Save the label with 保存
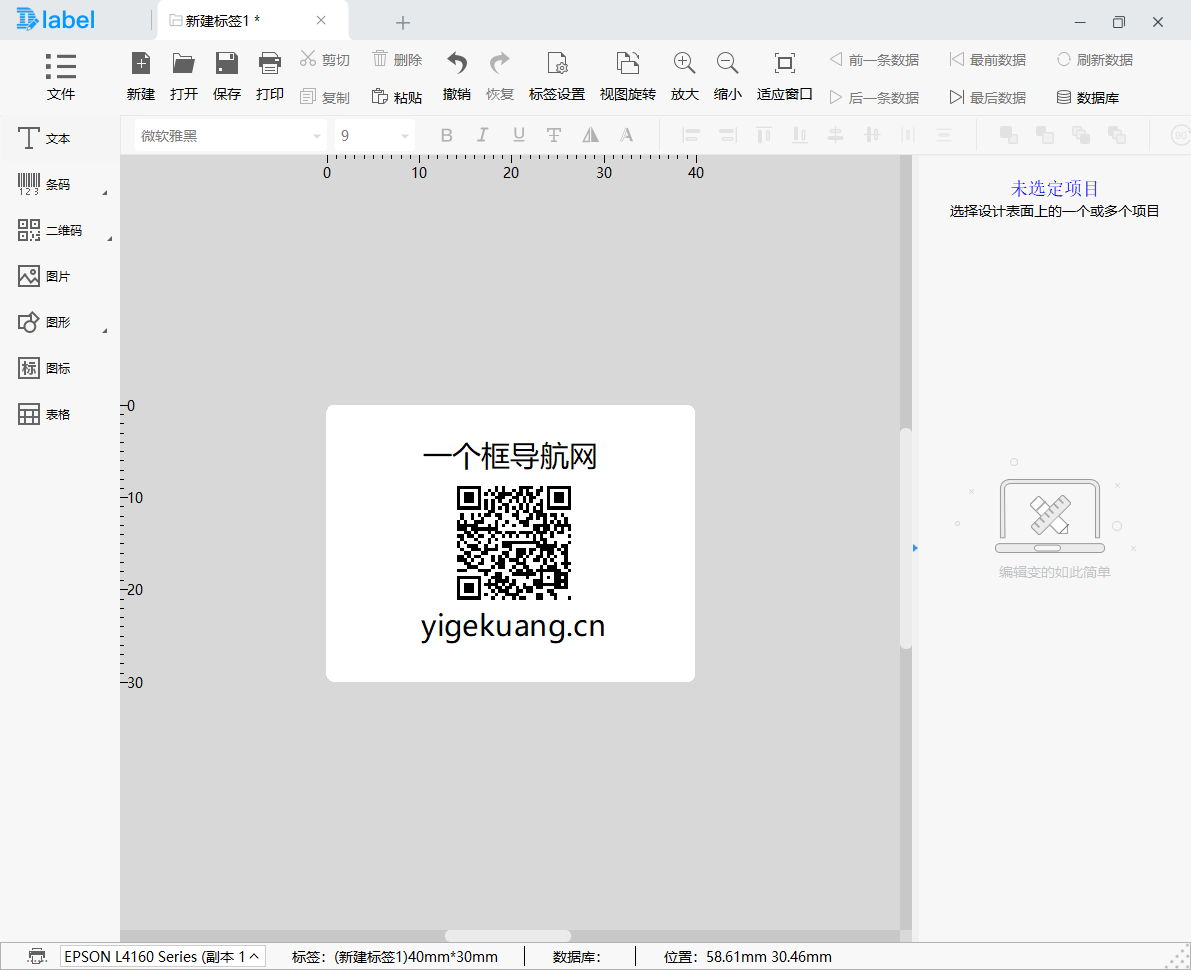This screenshot has width=1191, height=970. point(226,76)
